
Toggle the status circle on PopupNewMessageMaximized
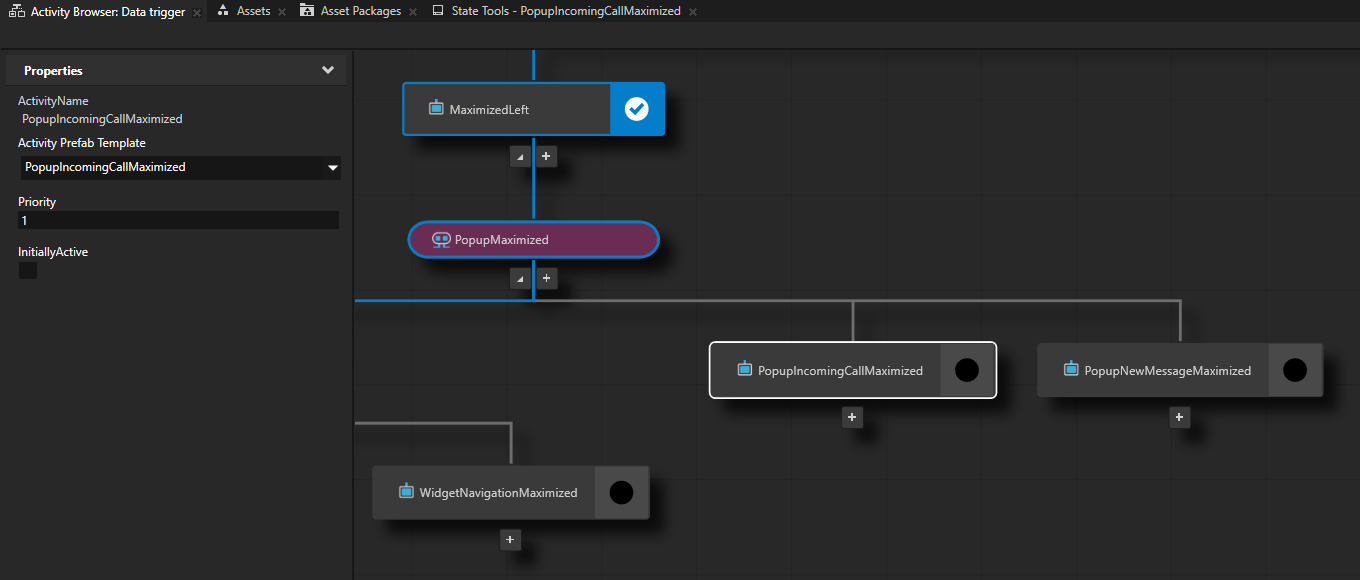[x=1295, y=370]
